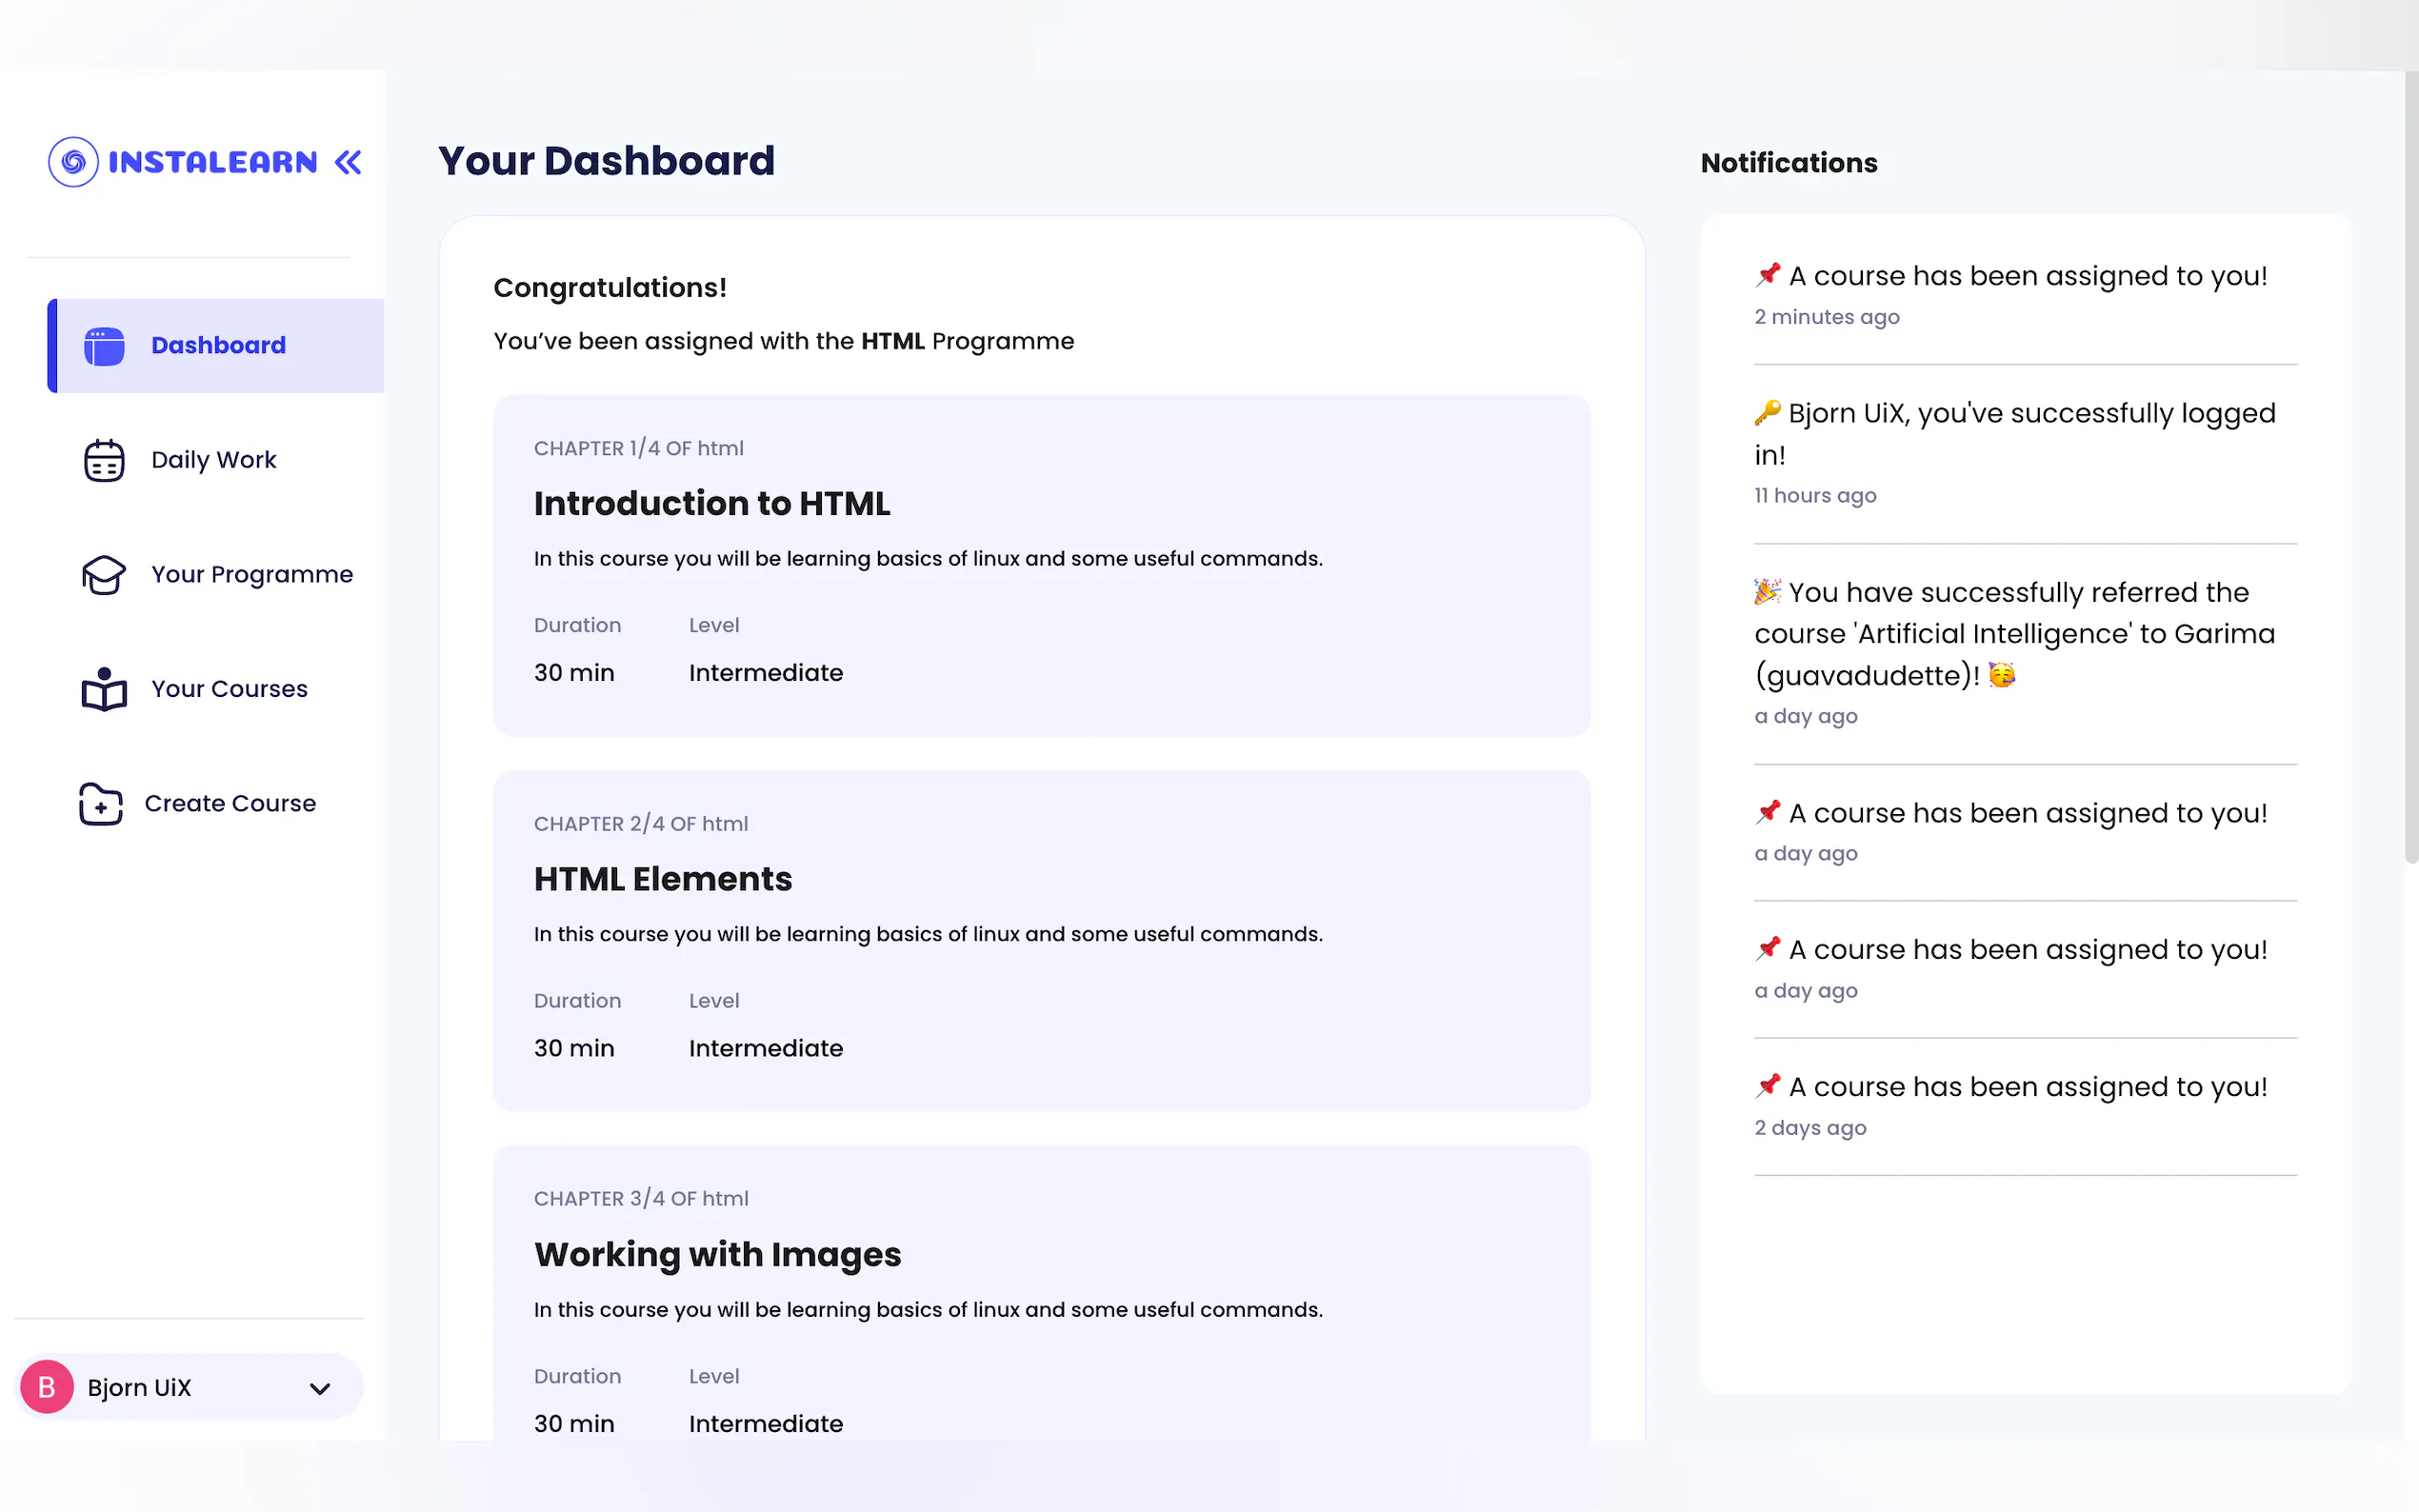Select Create Course in the sidebar
This screenshot has height=1512, width=2419.
click(230, 804)
